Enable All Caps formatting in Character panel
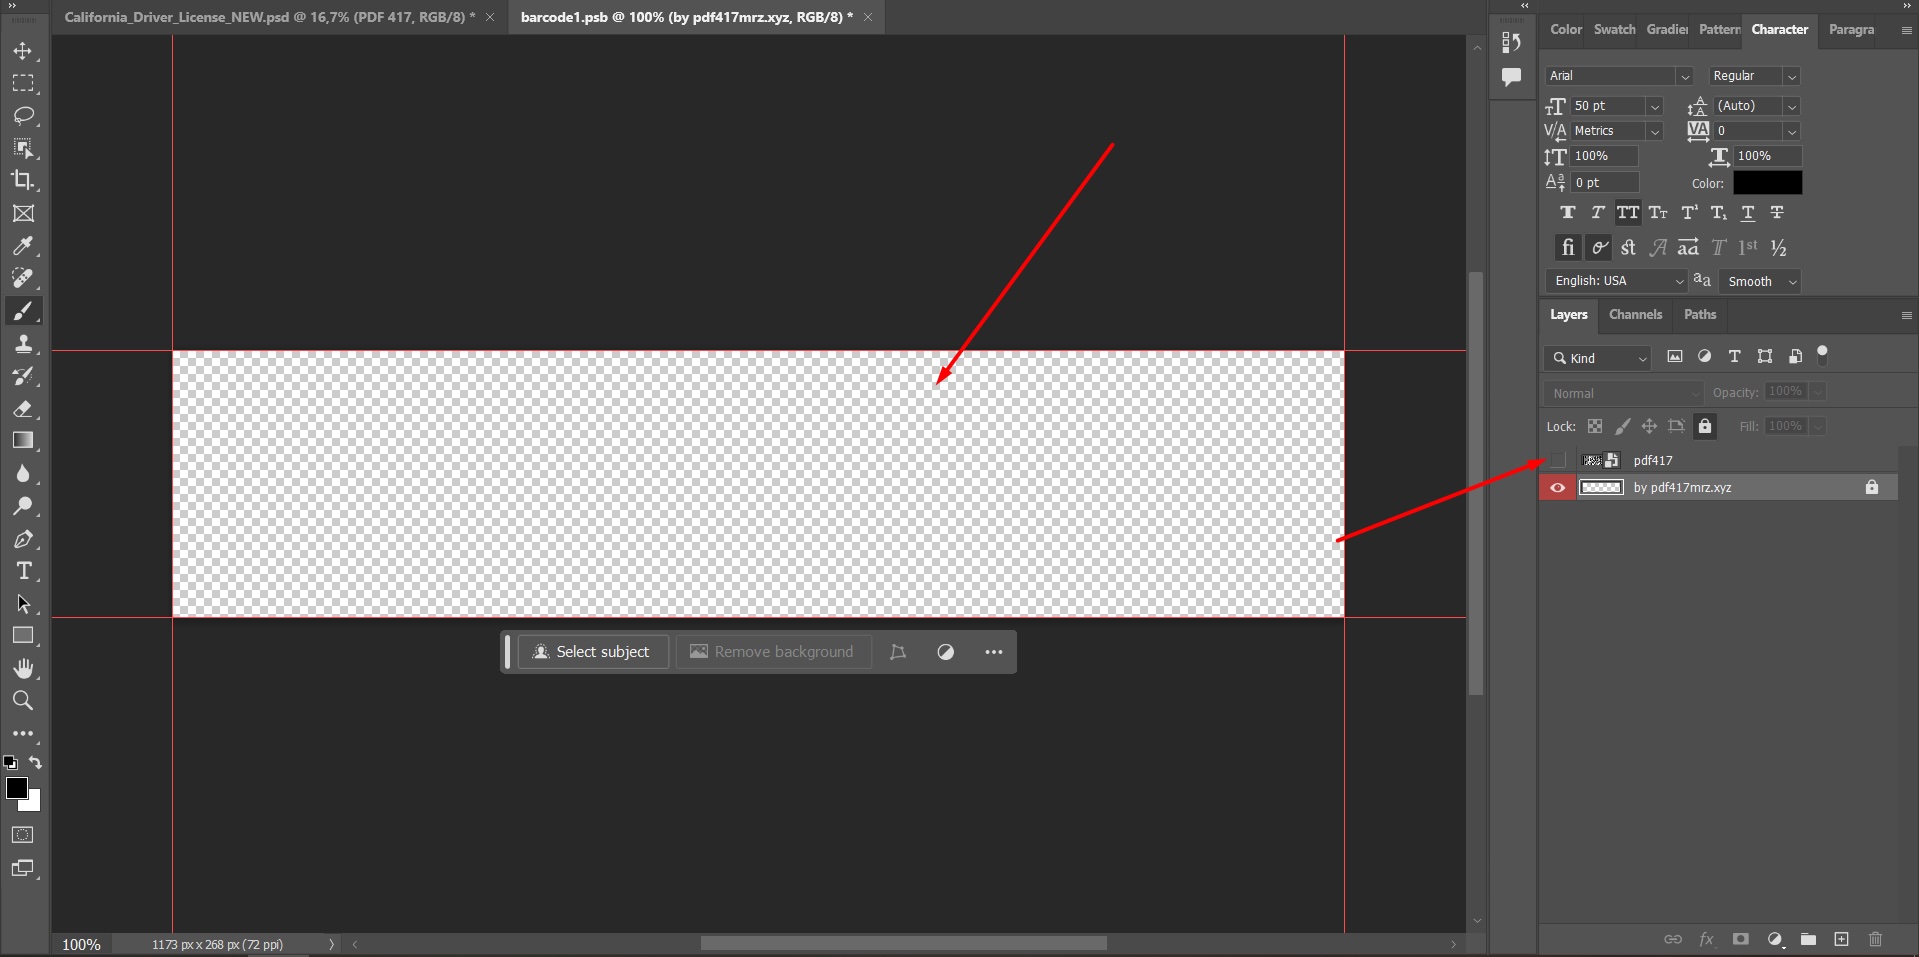Image resolution: width=1919 pixels, height=957 pixels. click(x=1628, y=212)
